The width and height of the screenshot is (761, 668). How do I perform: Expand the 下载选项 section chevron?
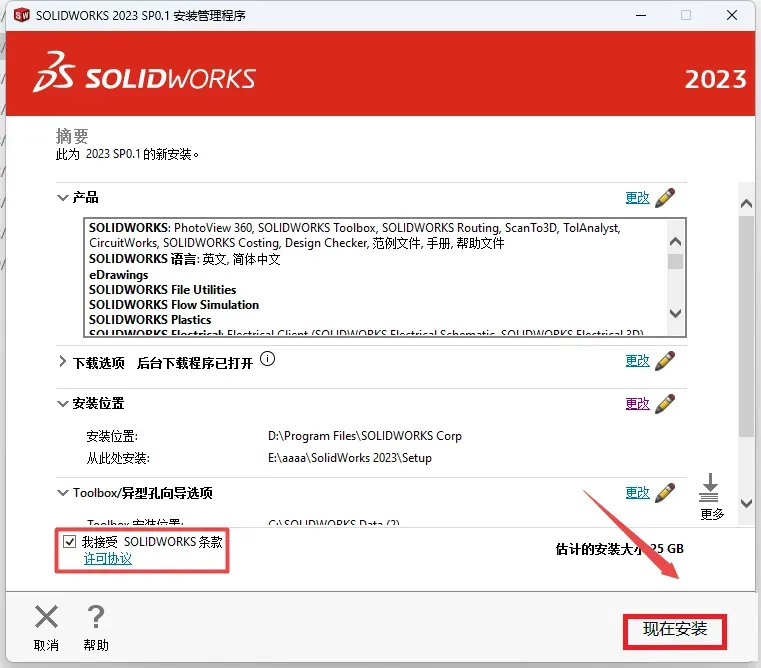point(62,361)
